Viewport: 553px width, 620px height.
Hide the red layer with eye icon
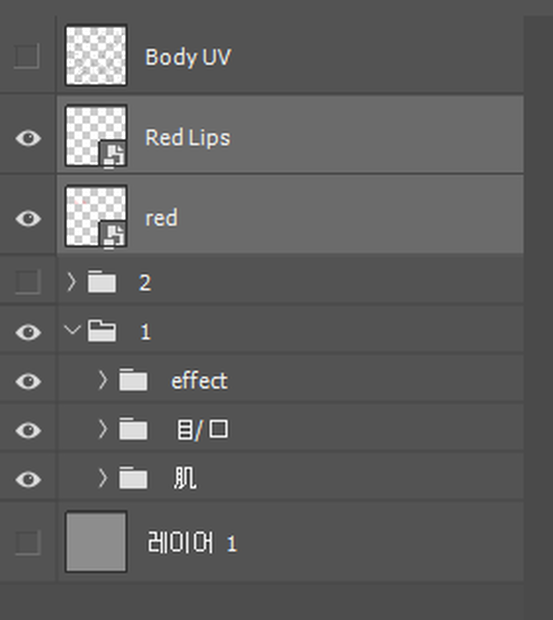(28, 219)
